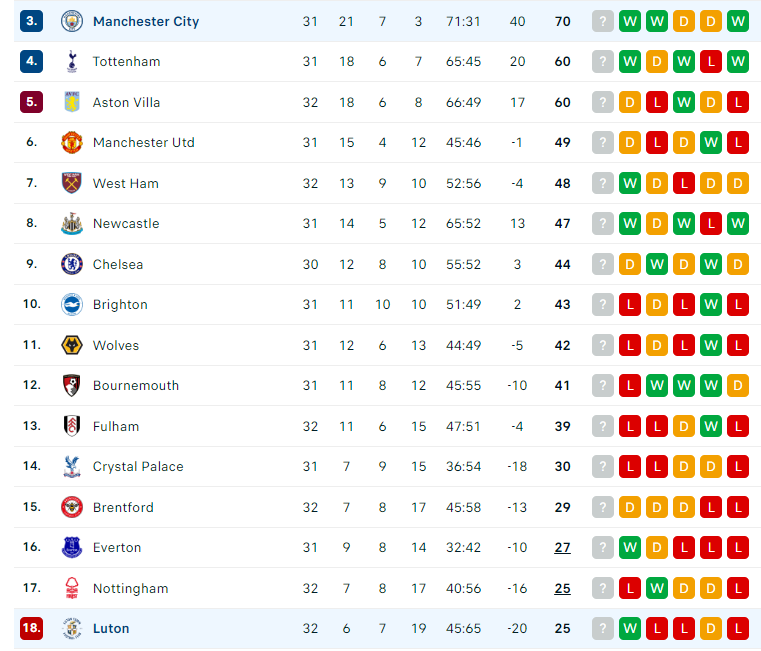
Task: Click Luton's next match question mark badge
Action: coord(603,628)
